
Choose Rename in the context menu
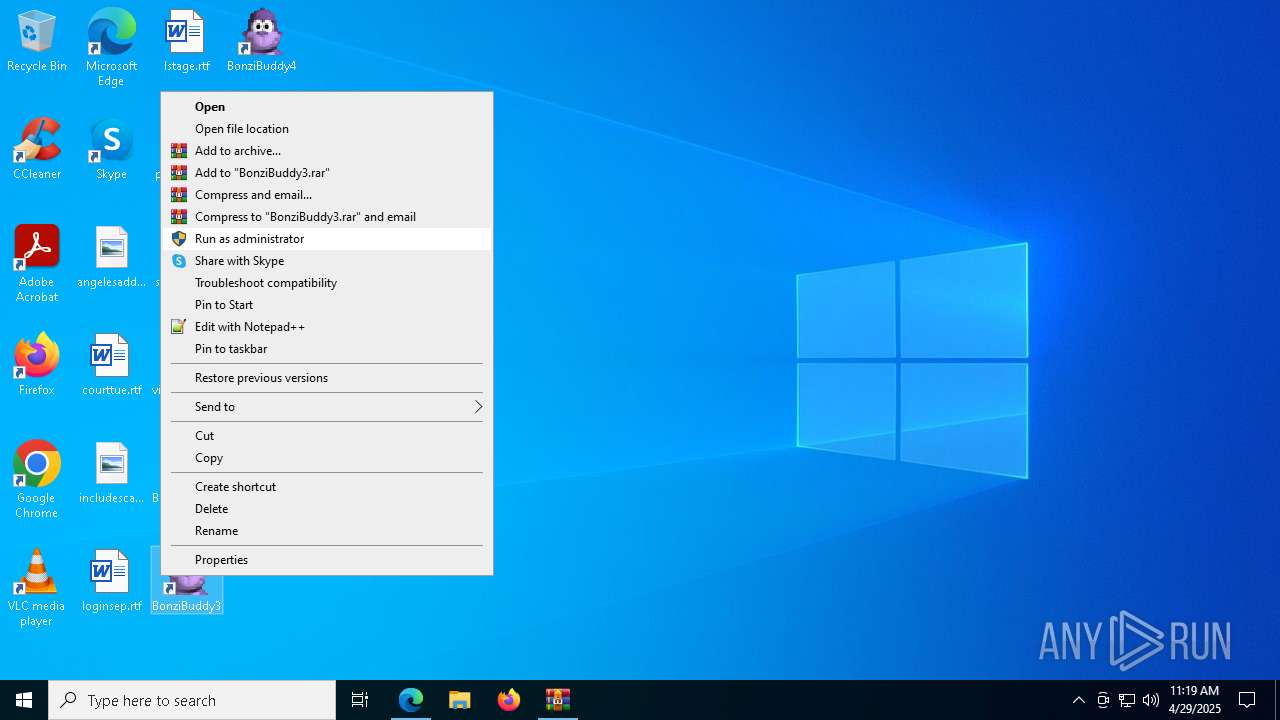click(327, 531)
